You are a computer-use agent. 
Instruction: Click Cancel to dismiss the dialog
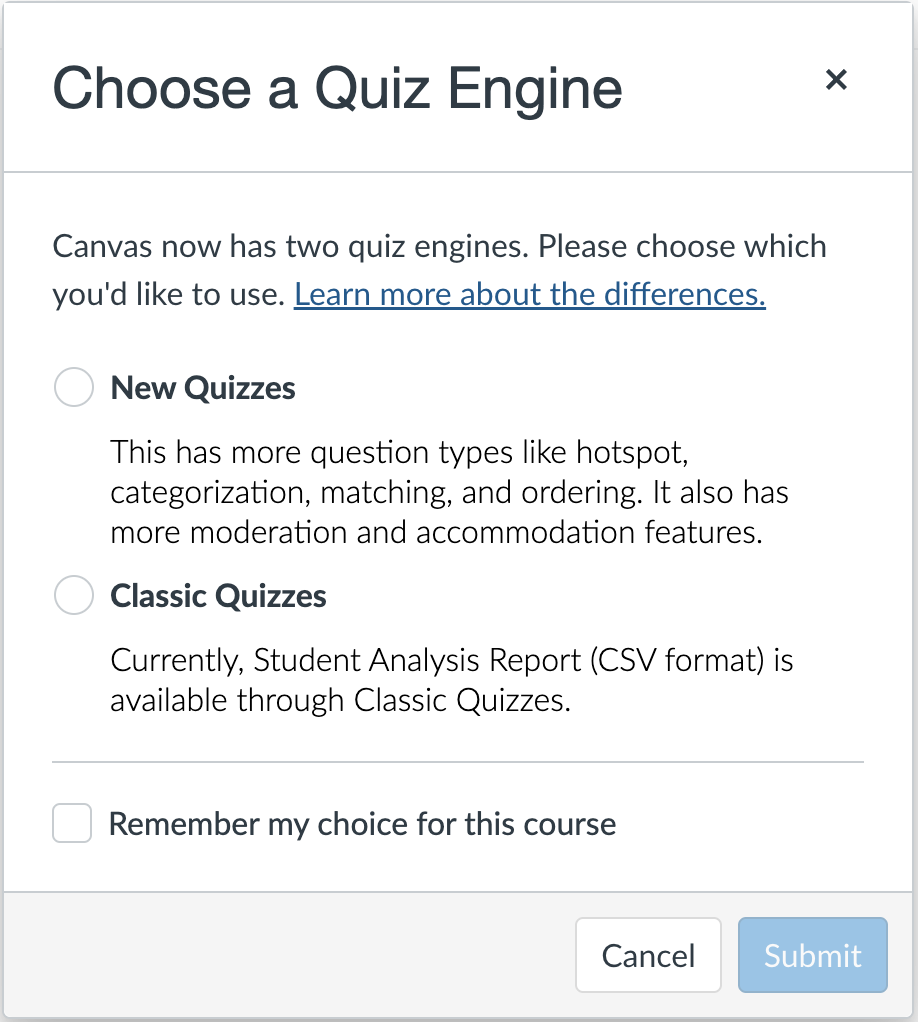[x=648, y=955]
